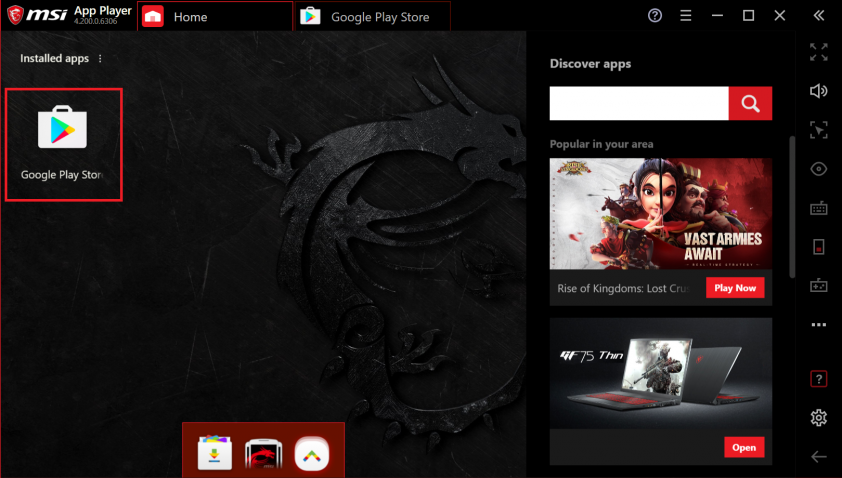Click the cursor lock icon in sidebar
The width and height of the screenshot is (842, 478).
pos(818,130)
